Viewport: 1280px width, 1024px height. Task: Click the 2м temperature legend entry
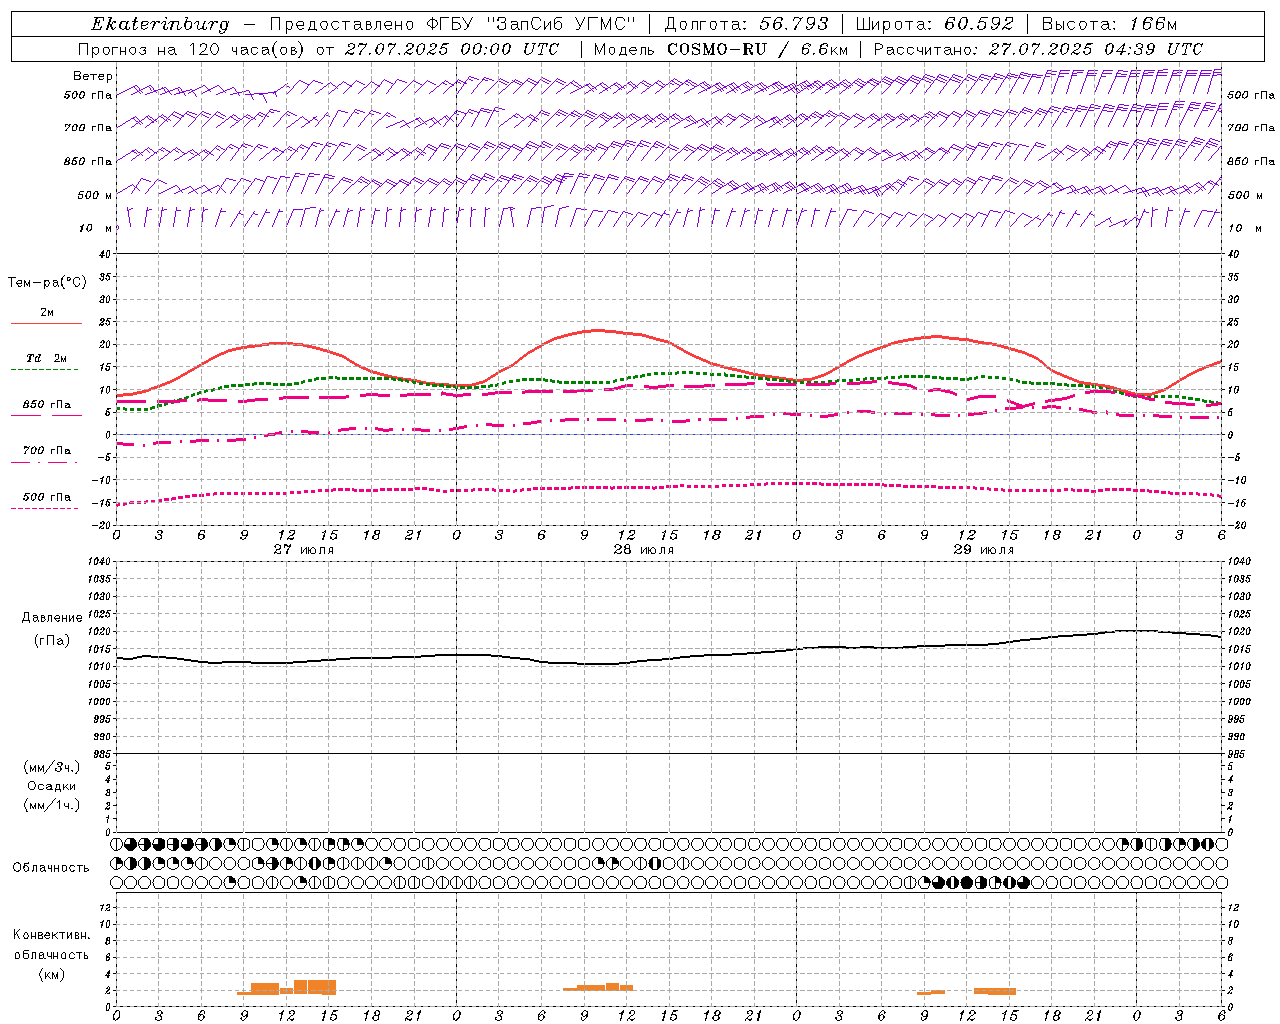coord(47,313)
